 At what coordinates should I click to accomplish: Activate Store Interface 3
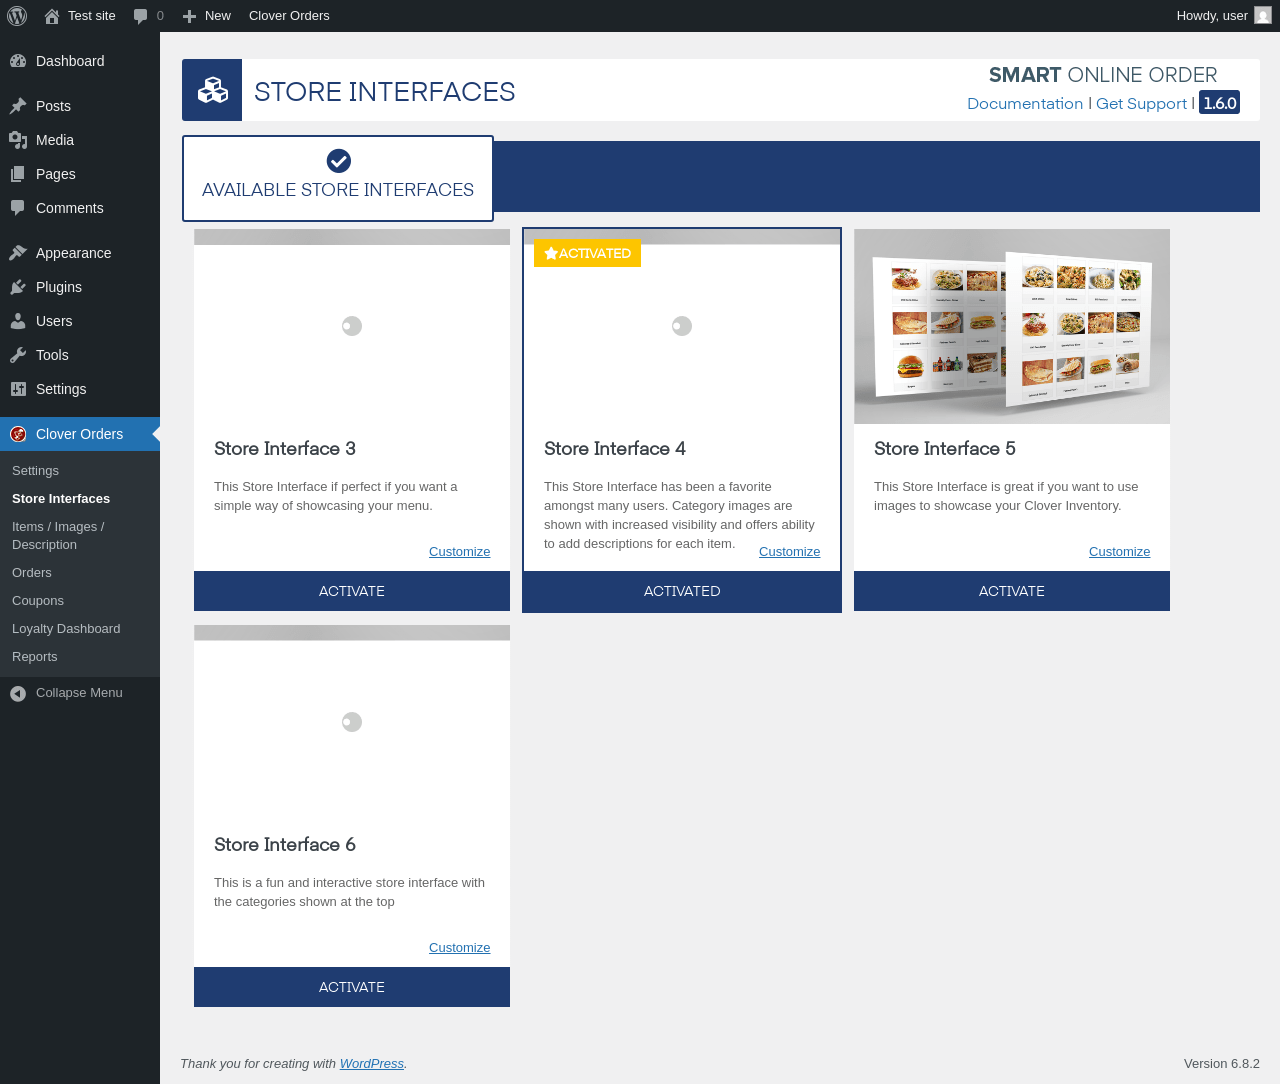352,591
